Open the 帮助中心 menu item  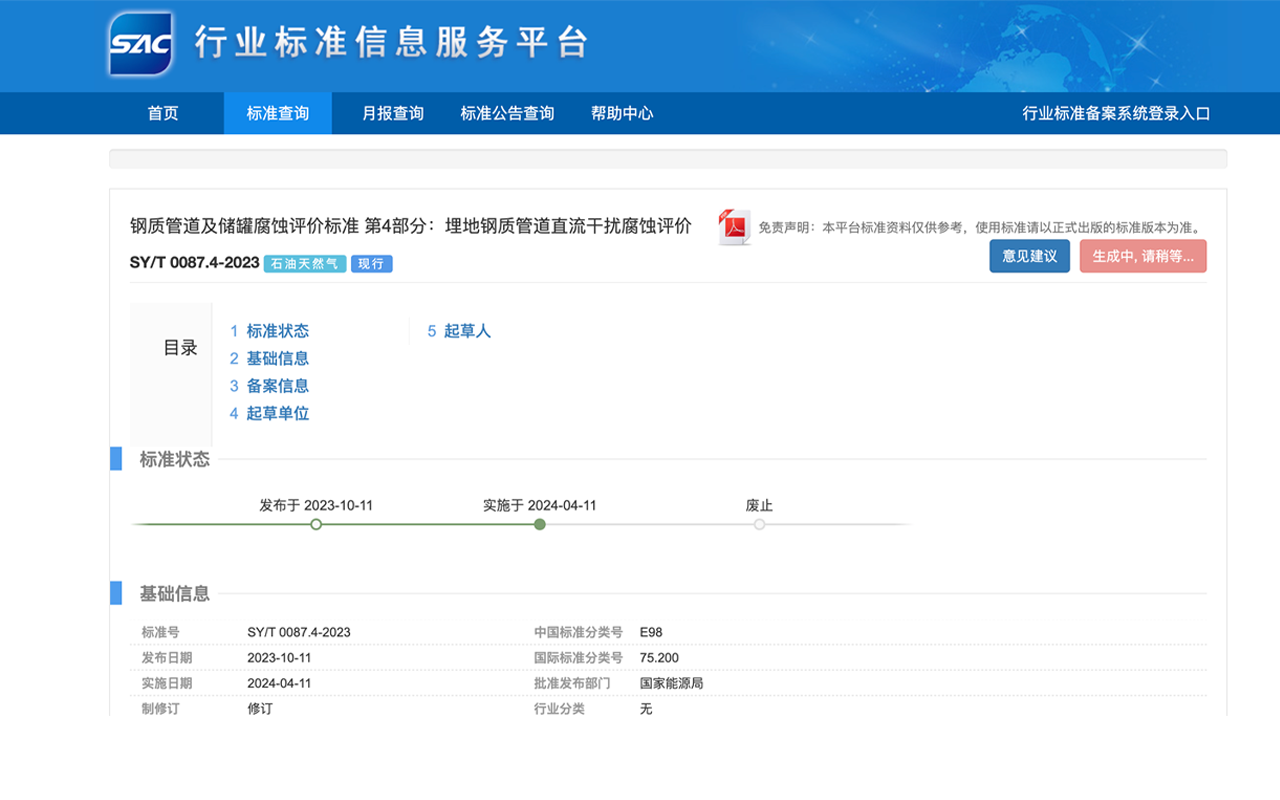tap(621, 113)
